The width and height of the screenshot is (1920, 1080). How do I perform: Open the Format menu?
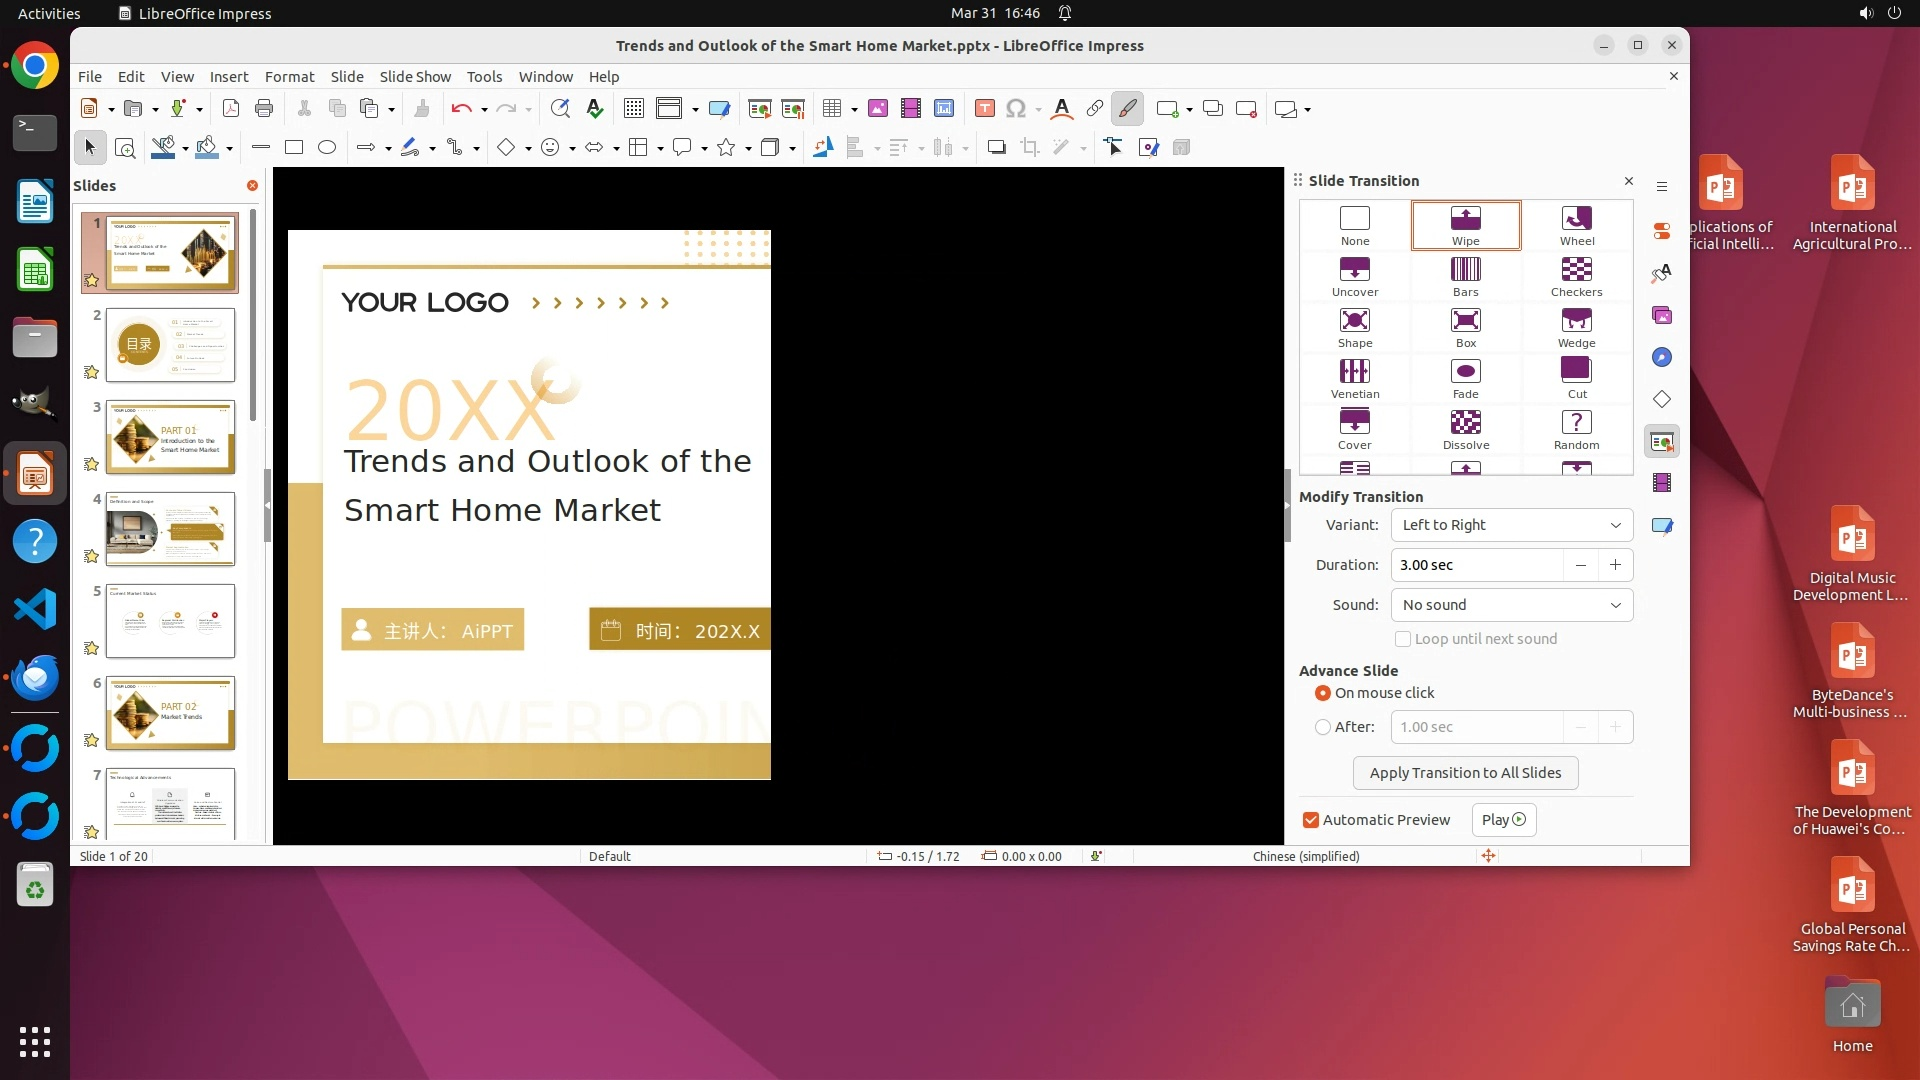click(x=289, y=77)
